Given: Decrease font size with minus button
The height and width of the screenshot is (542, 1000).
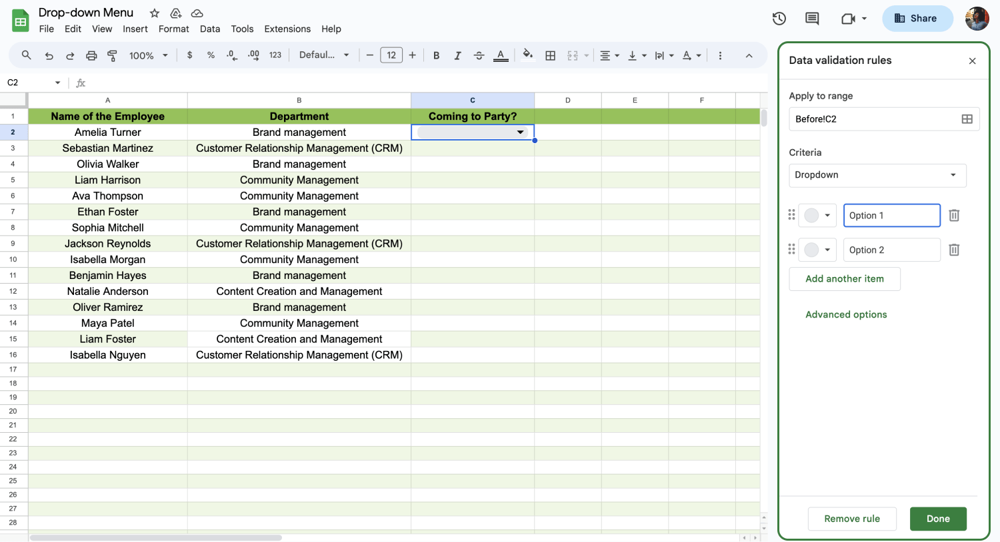Looking at the screenshot, I should (369, 55).
